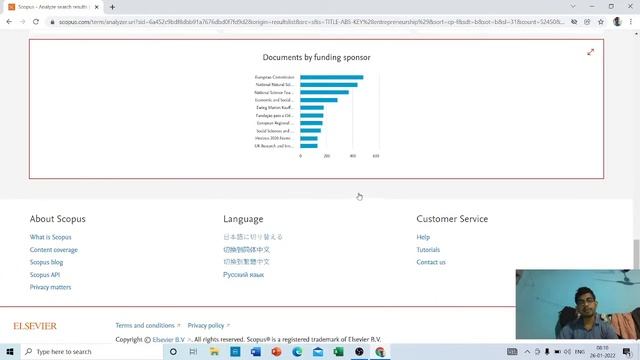Open File Explorer from the taskbar
This screenshot has height=360, width=640.
coord(214,351)
